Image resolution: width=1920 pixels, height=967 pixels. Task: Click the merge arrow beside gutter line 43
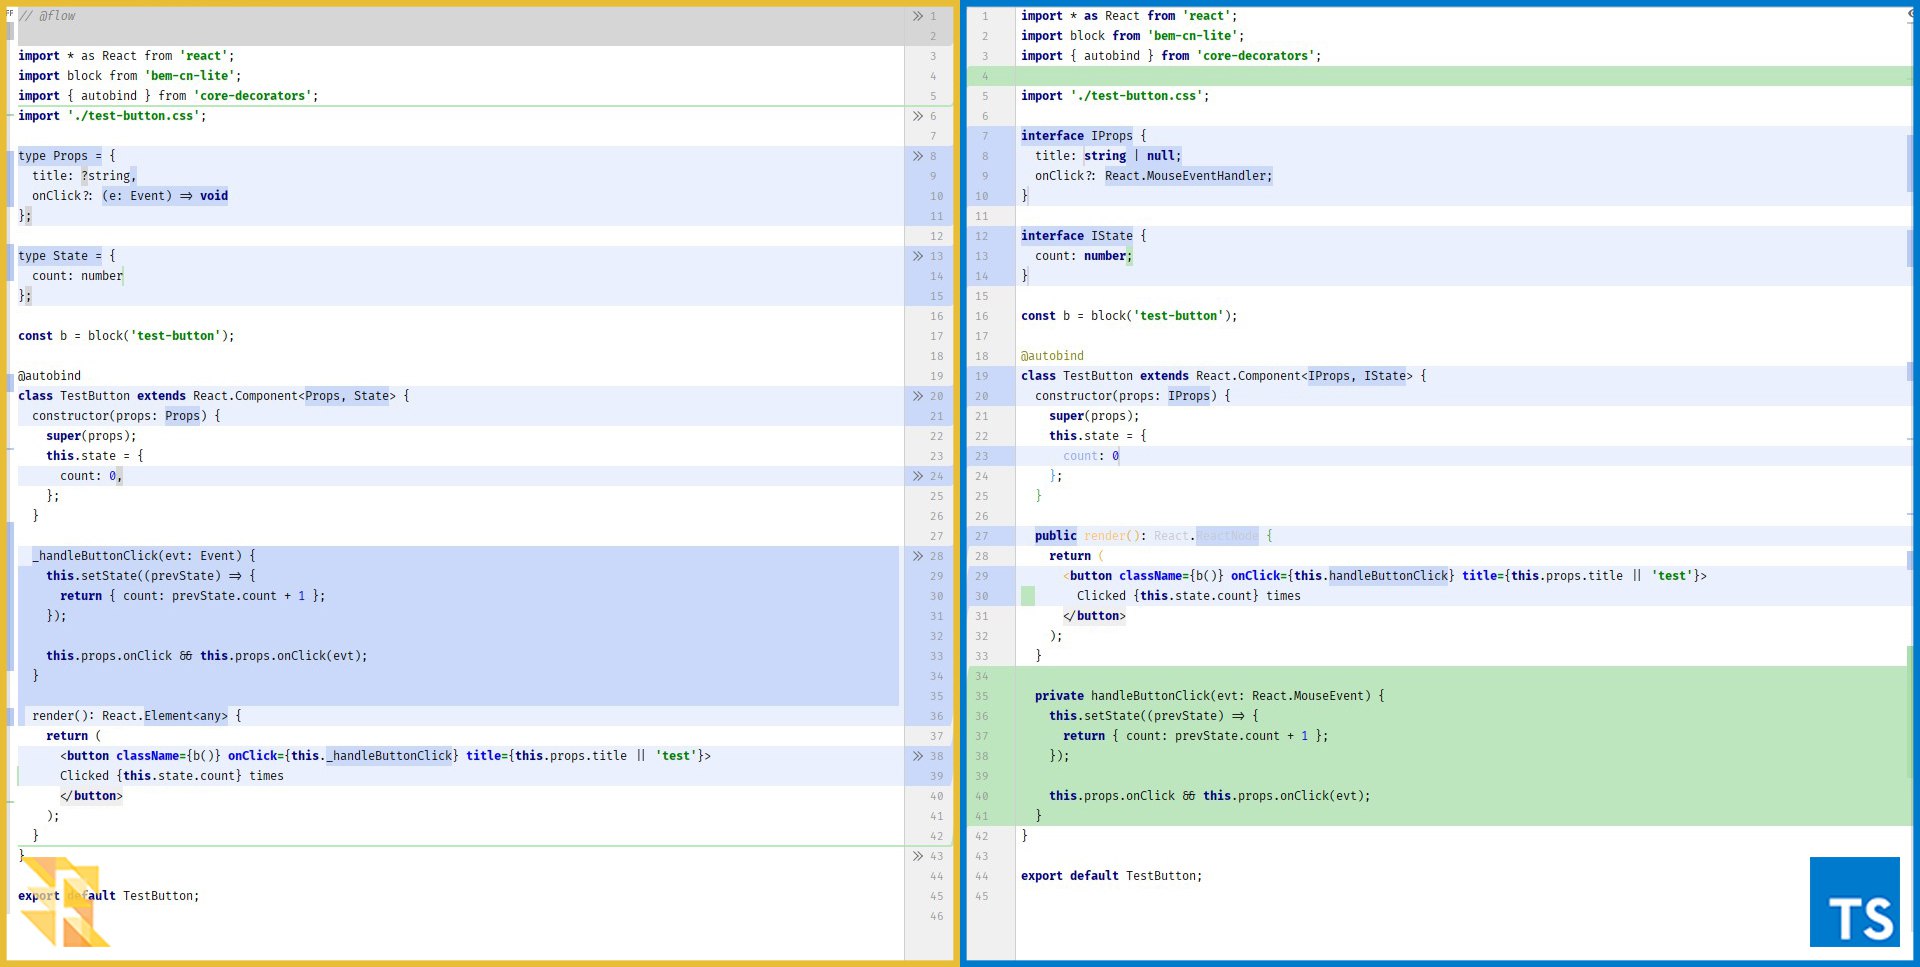point(918,856)
